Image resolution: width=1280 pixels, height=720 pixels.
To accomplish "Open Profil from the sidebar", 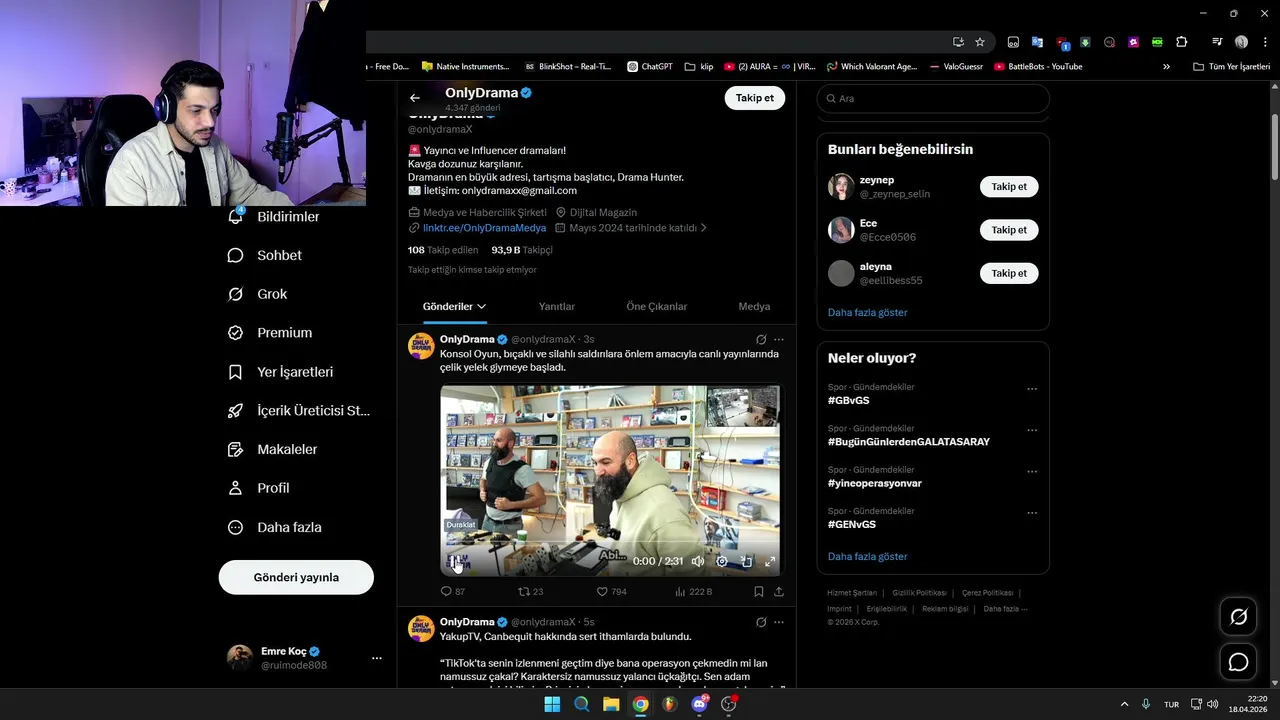I will (259, 488).
